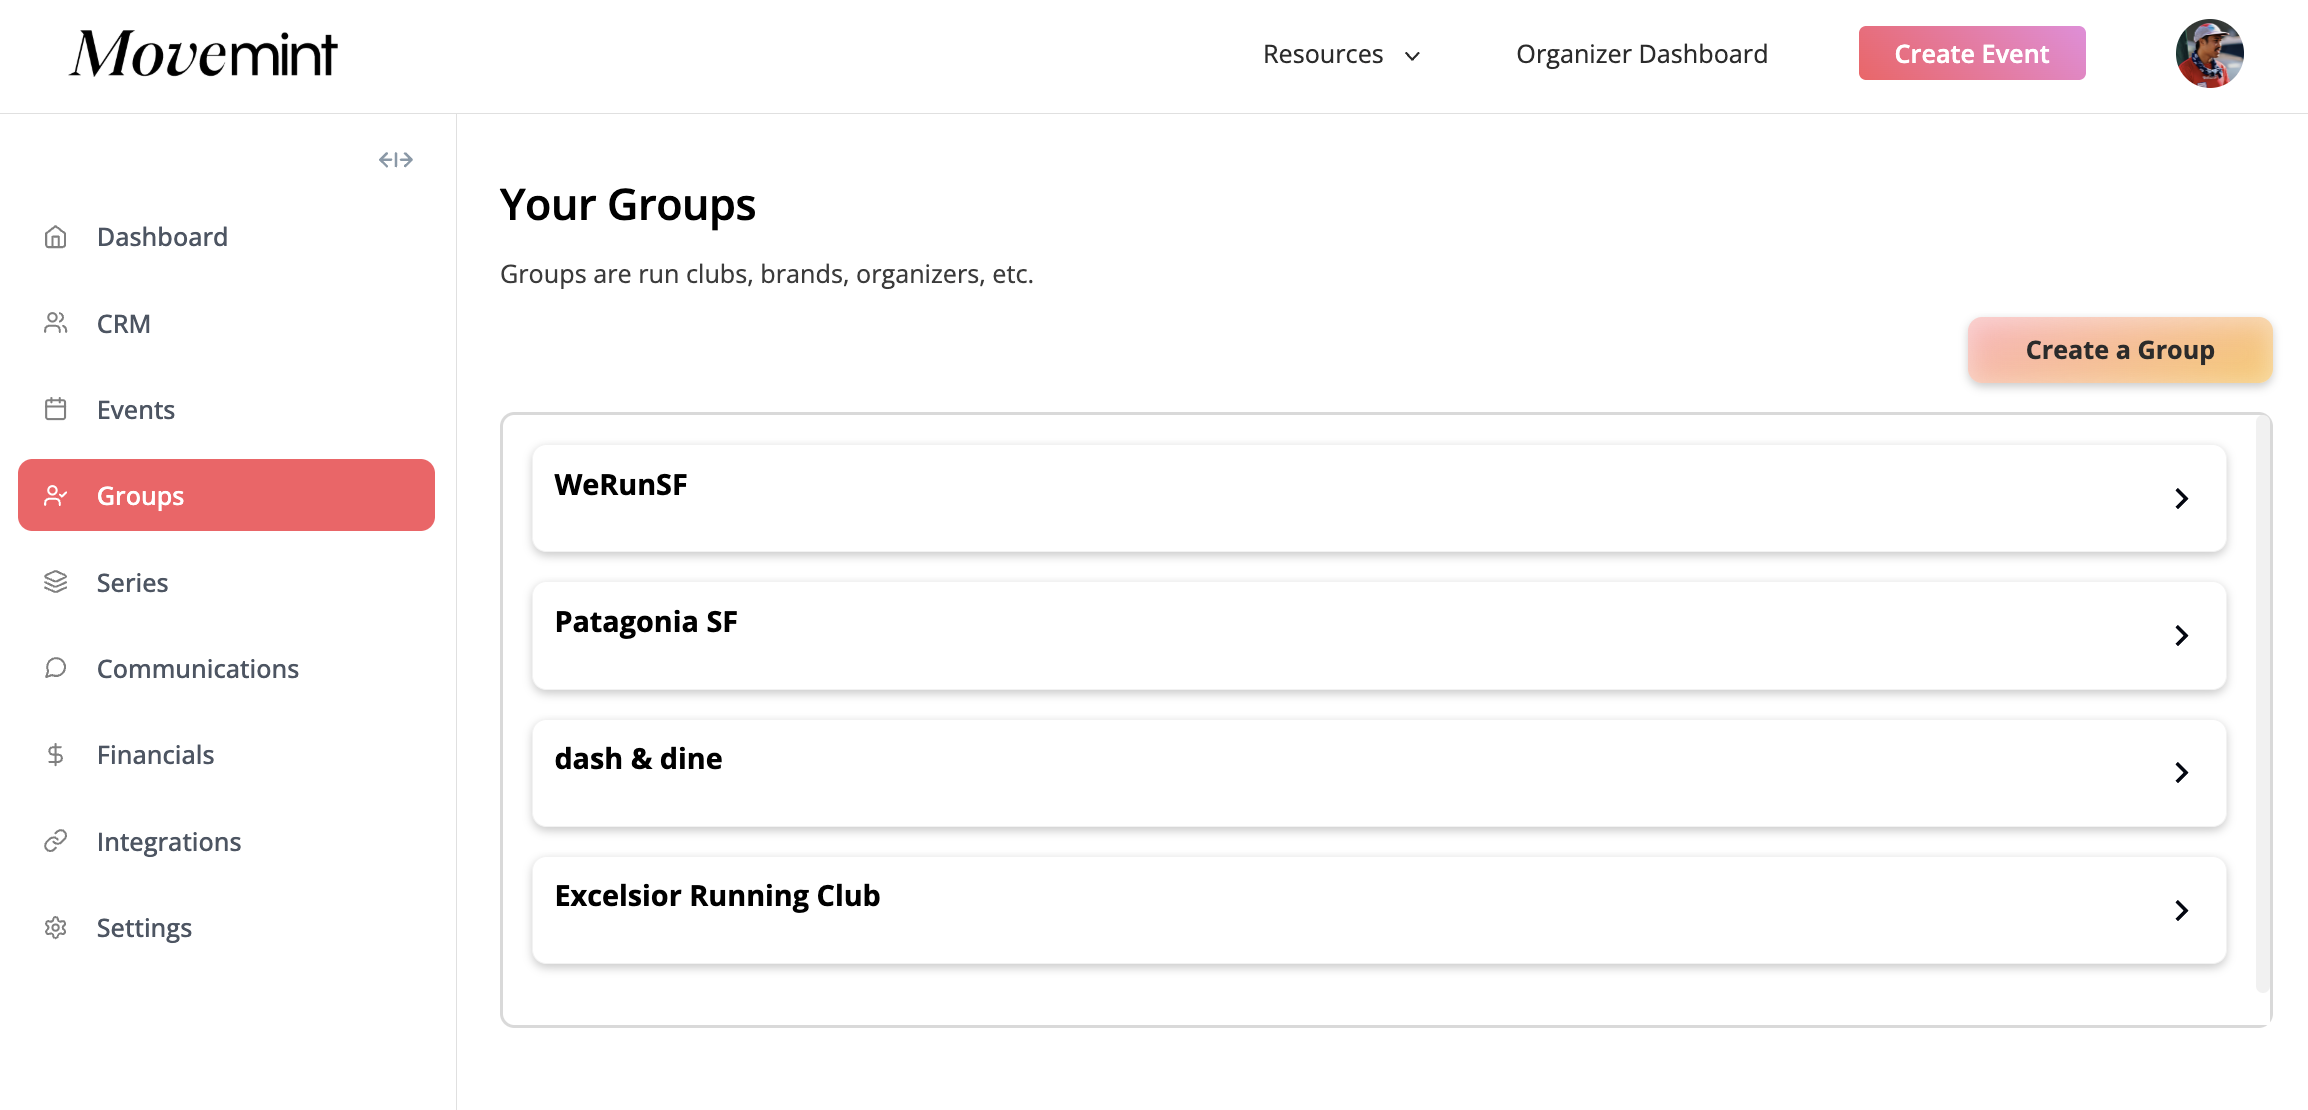Image resolution: width=2308 pixels, height=1110 pixels.
Task: Open WeRunSF group via its chevron
Action: pos(2181,498)
